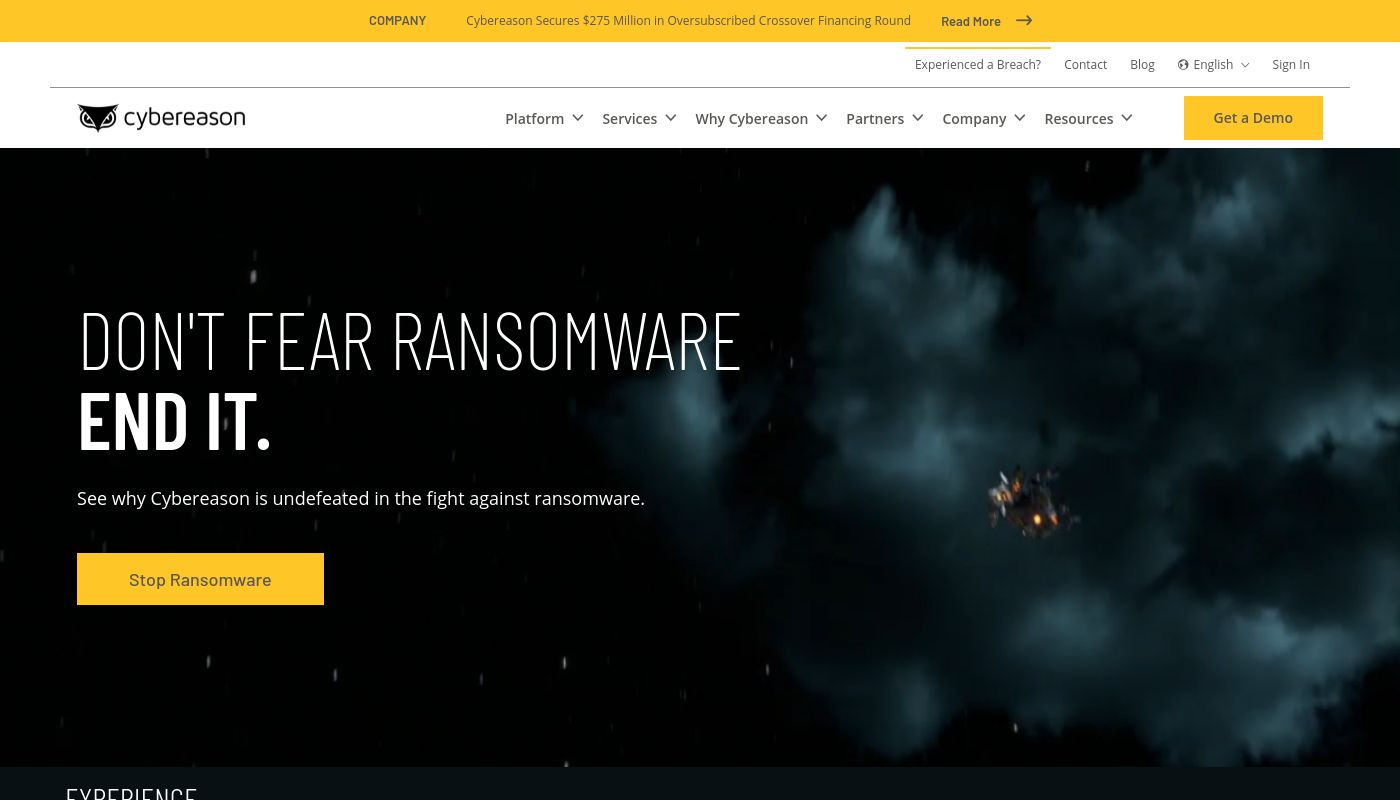1400x800 pixels.
Task: Expand the Why Cybereason chevron
Action: click(x=822, y=118)
